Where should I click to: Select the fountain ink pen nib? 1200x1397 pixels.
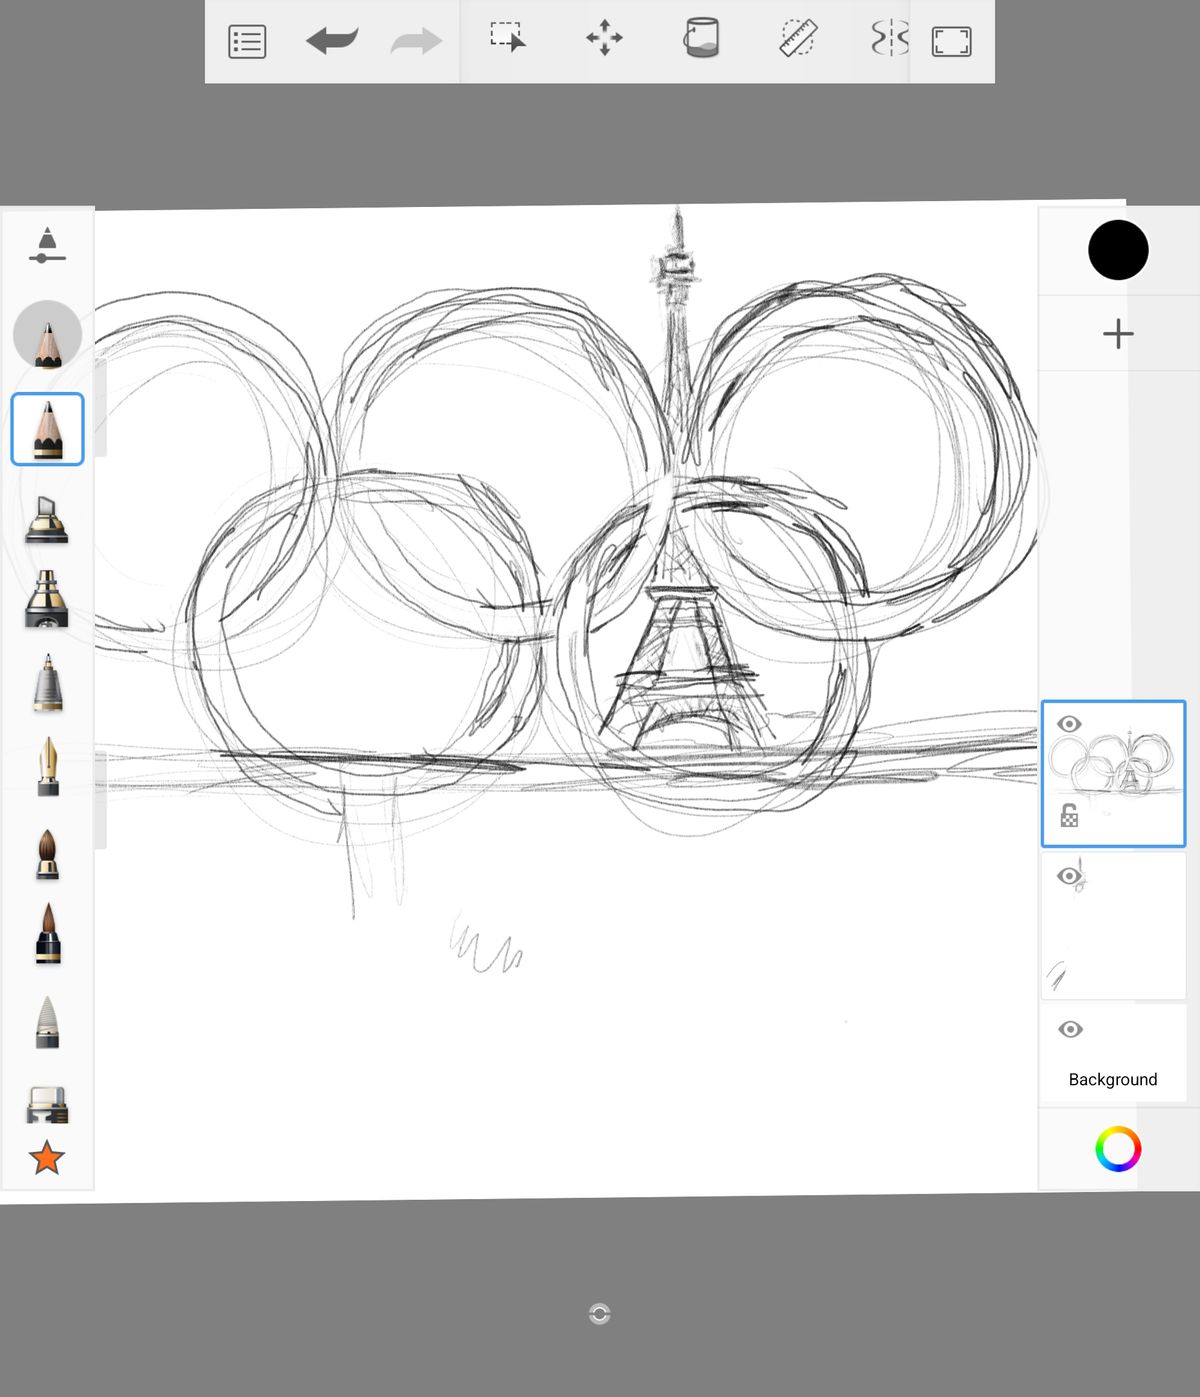[x=47, y=767]
